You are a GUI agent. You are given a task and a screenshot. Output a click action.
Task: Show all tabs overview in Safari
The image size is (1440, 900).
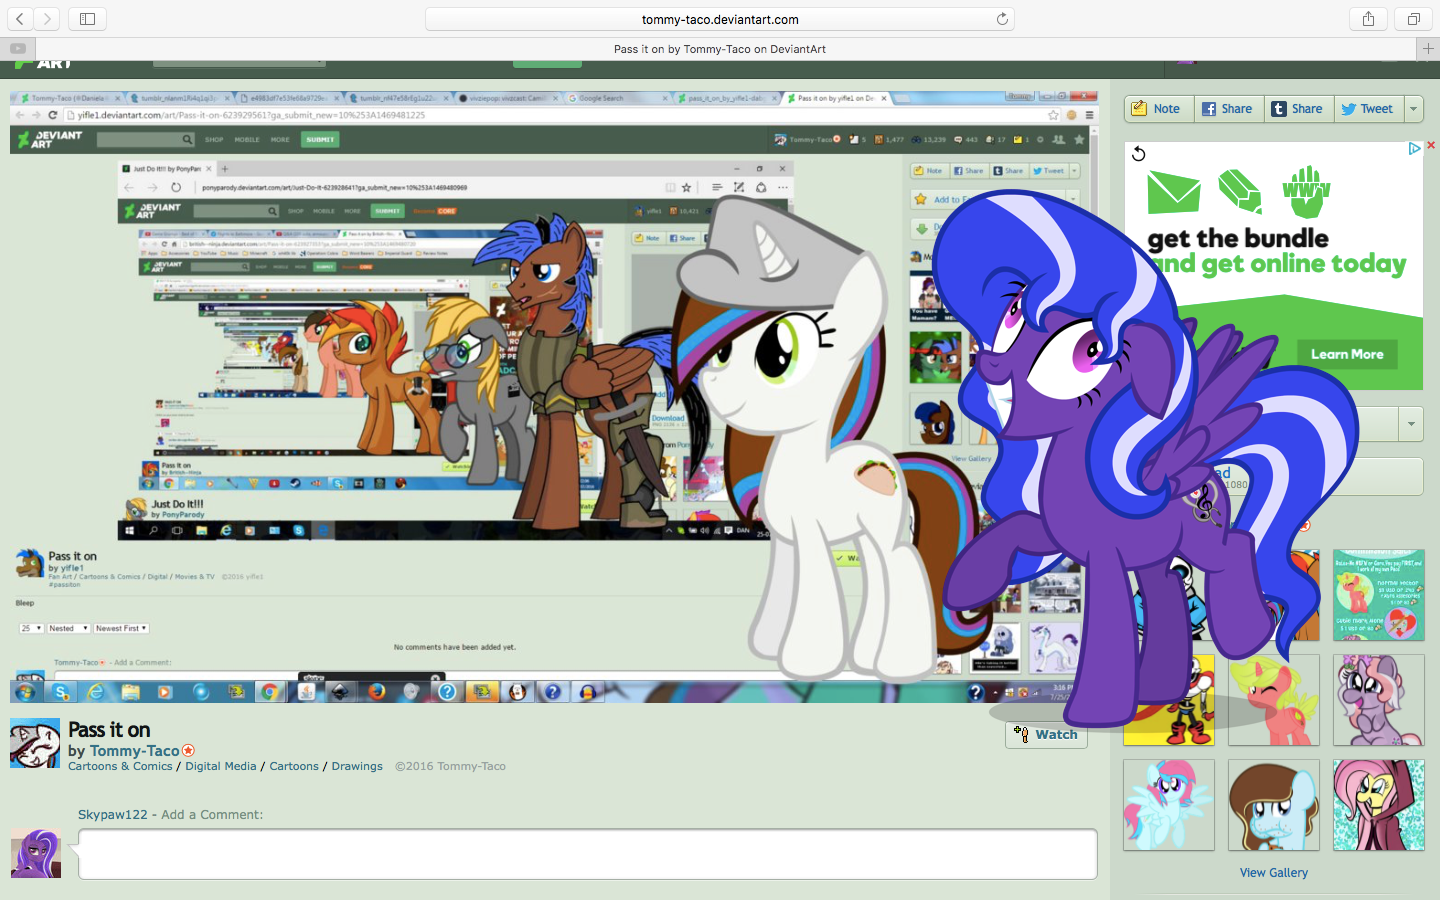point(1413,19)
